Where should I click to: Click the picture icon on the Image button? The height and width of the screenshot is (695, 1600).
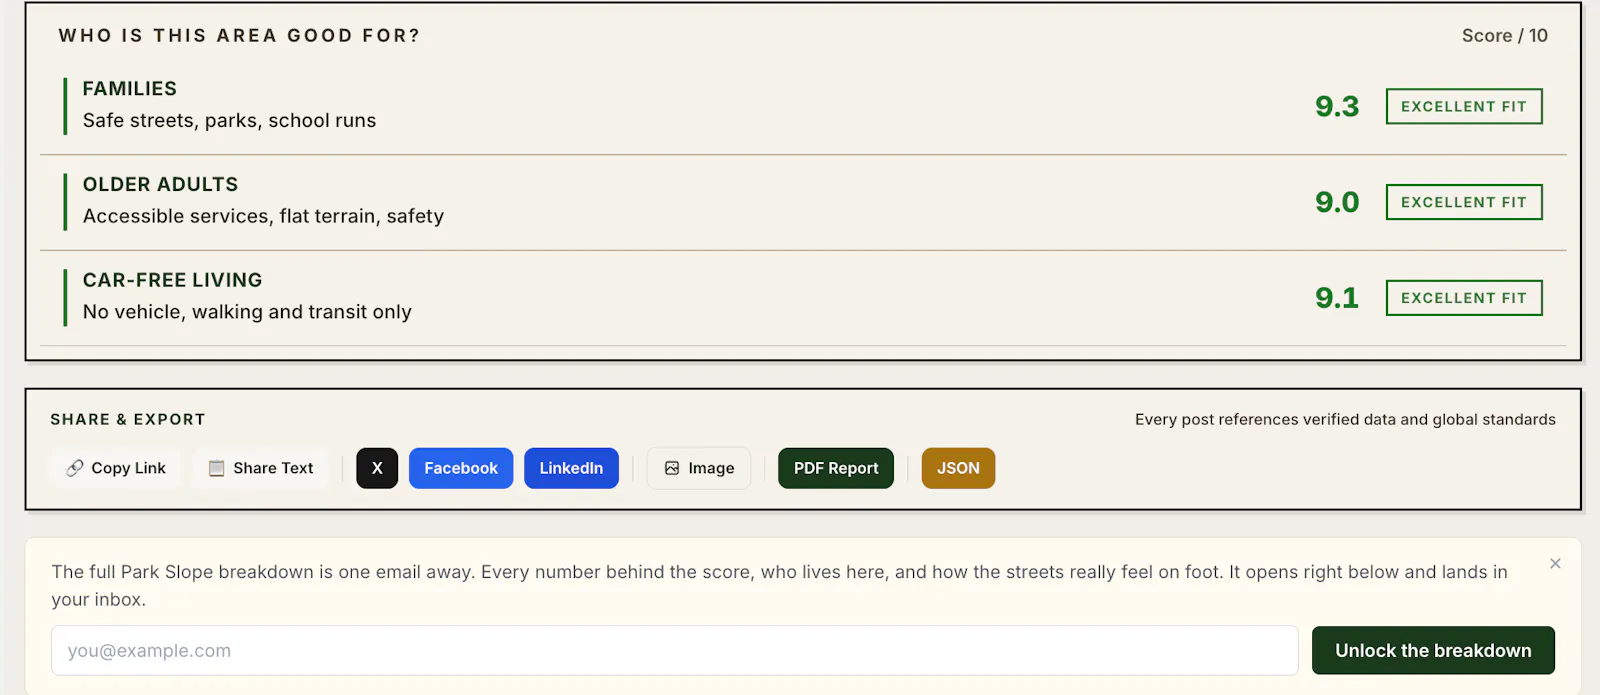[672, 468]
